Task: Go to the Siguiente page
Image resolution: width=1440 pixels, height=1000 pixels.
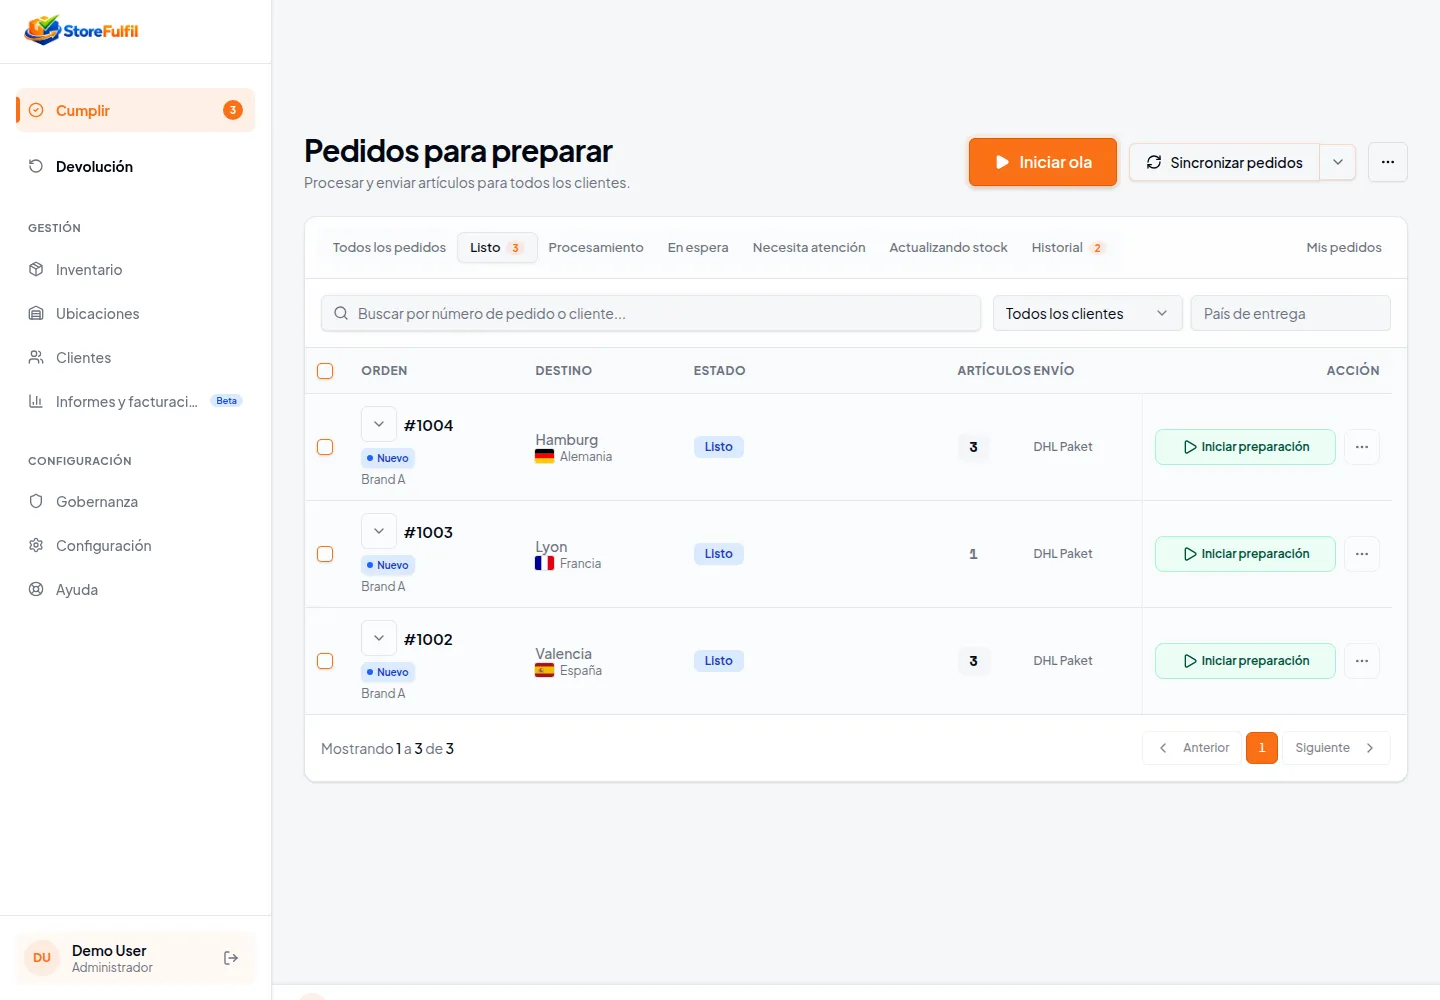Action: click(1335, 748)
